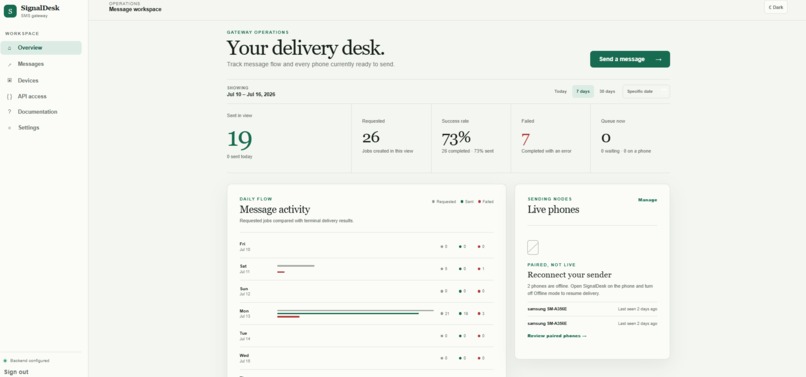Viewport: 806px width, 377px height.
Task: Open API access in the sidebar
Action: point(41,96)
